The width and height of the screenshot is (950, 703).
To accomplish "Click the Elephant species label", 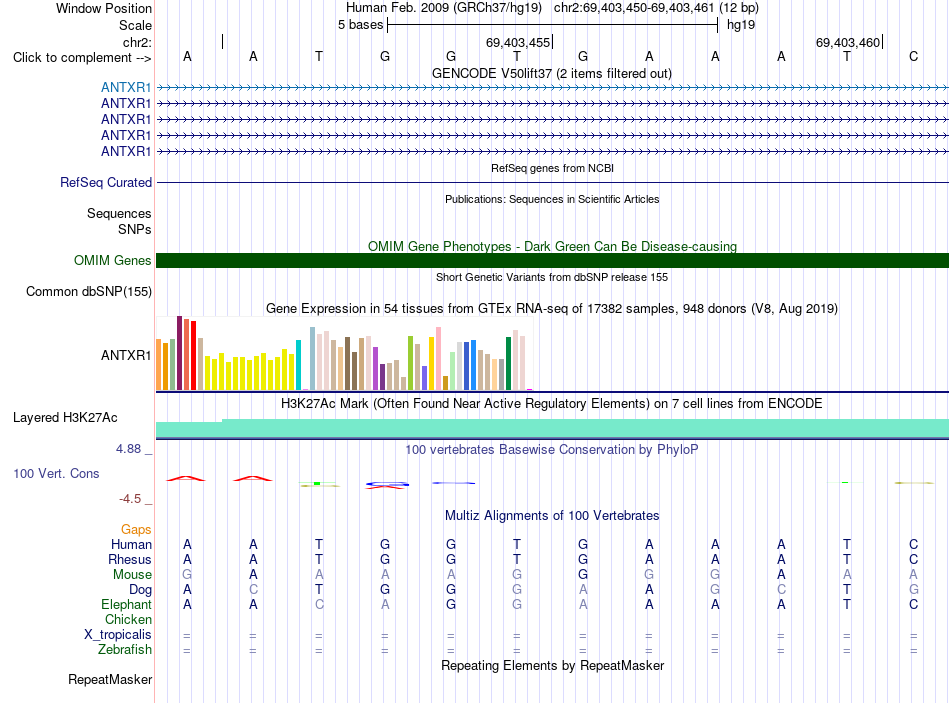I will (126, 604).
